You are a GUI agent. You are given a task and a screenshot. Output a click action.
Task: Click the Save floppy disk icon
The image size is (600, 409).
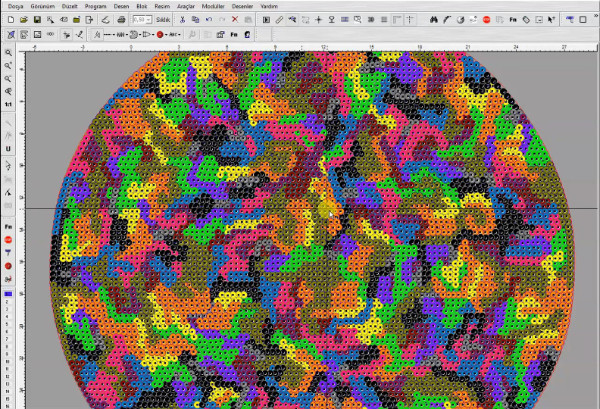37,20
